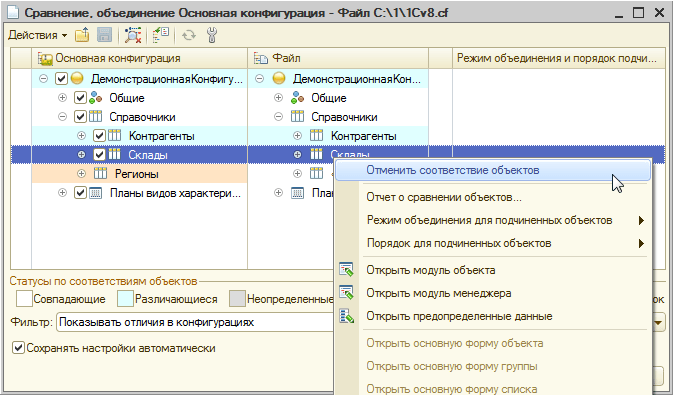The width and height of the screenshot is (673, 395).
Task: Collapse the root node in the Файл column
Action: pyautogui.click(x=259, y=79)
